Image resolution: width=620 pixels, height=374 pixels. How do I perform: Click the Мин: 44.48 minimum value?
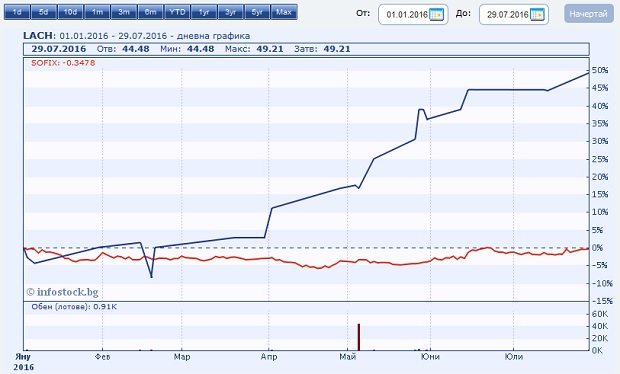(187, 49)
